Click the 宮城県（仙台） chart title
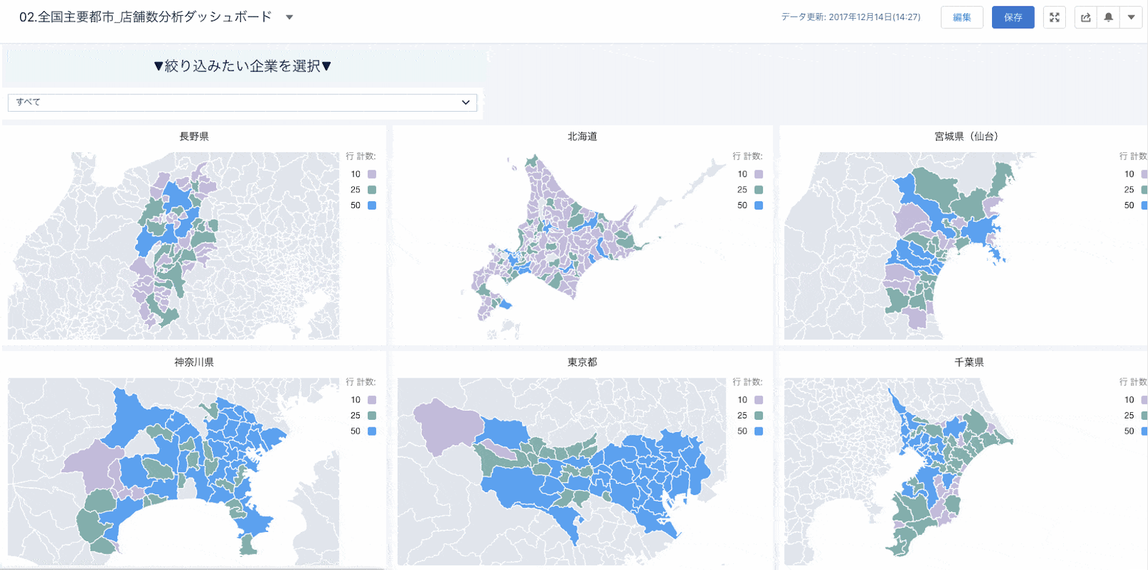The height and width of the screenshot is (570, 1148). [968, 137]
